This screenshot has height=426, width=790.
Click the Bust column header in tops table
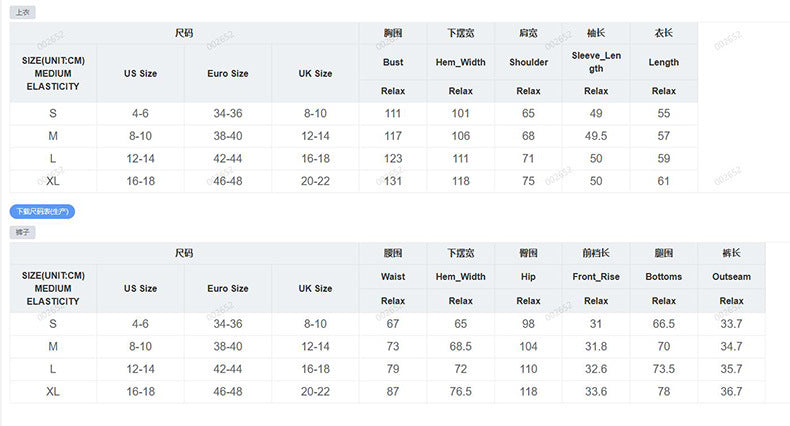393,62
